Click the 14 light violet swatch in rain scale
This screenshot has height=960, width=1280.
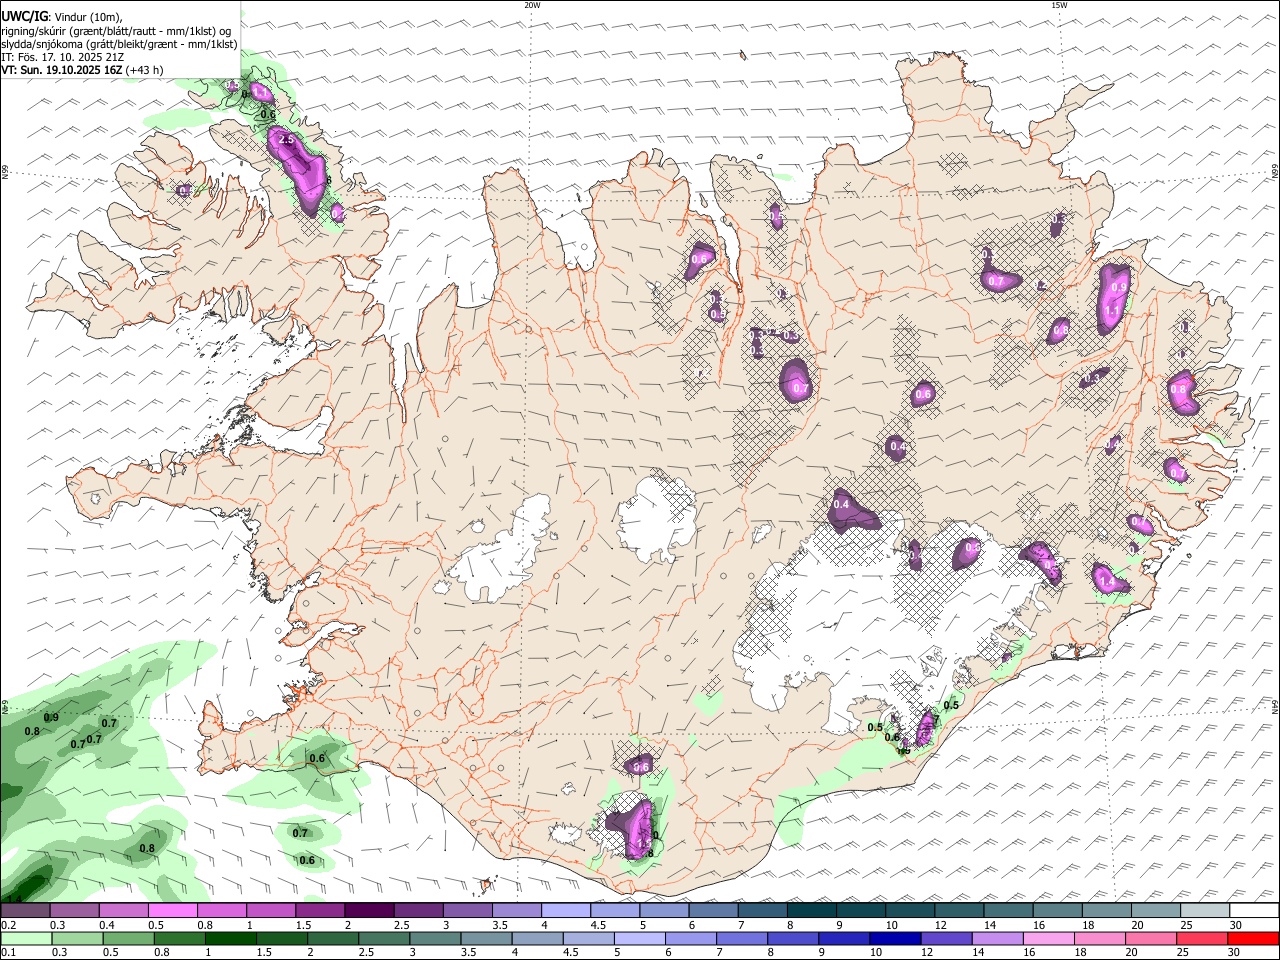996,938
